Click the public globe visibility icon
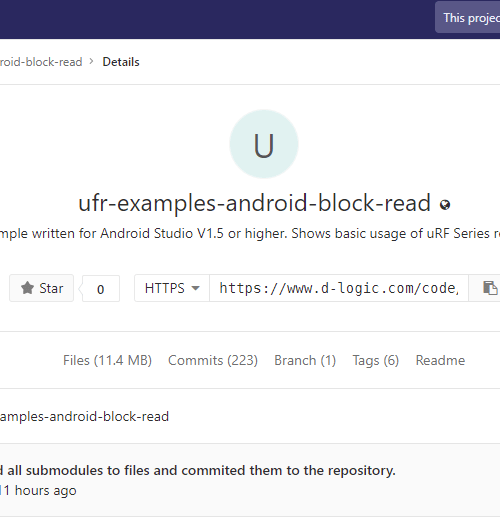 445,205
